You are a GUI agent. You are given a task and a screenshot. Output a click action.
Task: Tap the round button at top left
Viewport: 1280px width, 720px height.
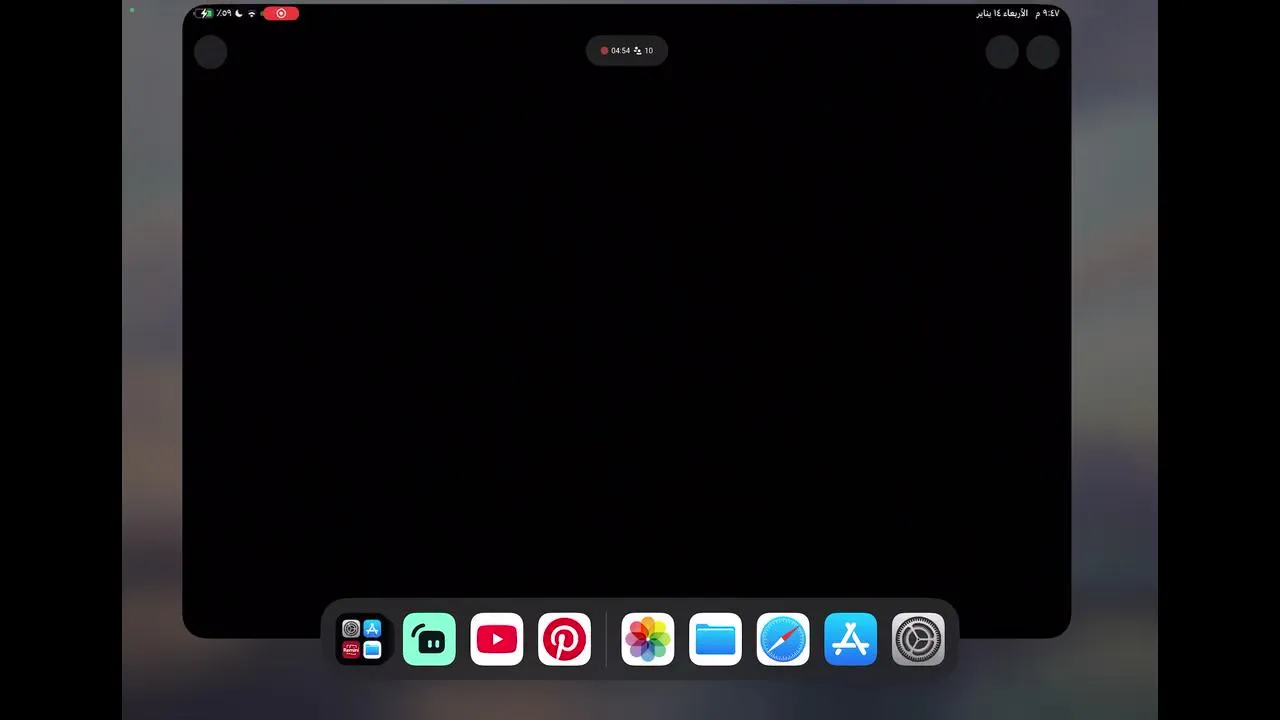pyautogui.click(x=210, y=52)
